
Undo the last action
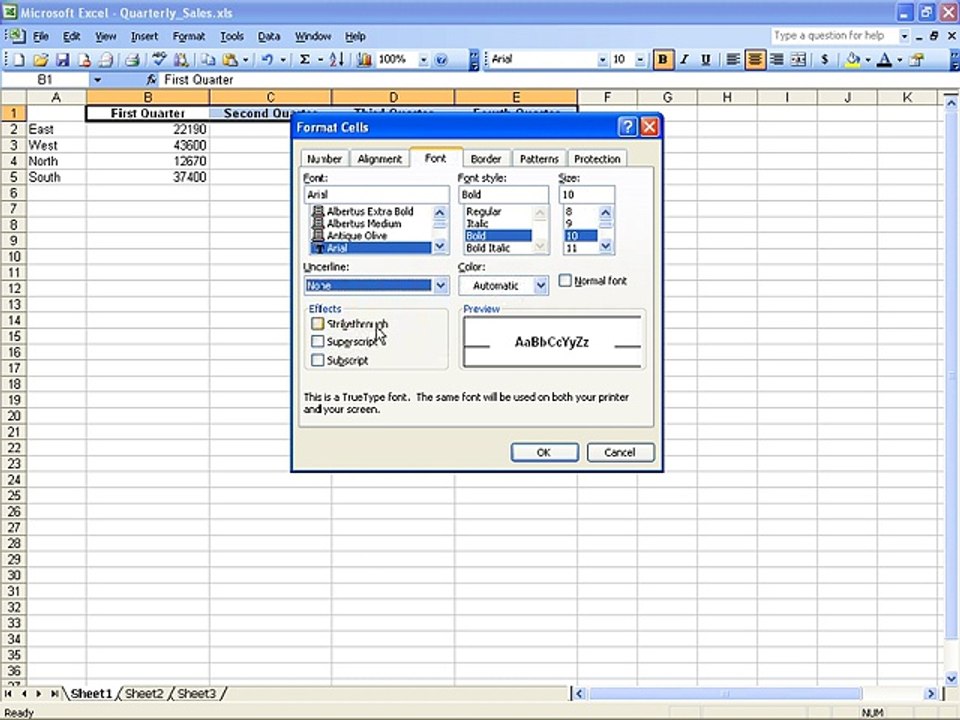pos(267,59)
